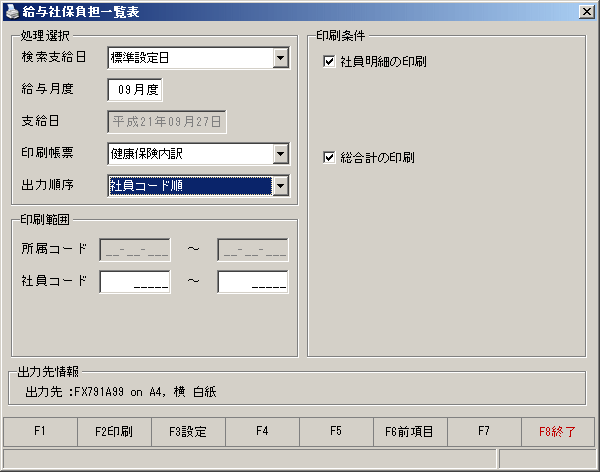
Task: Click the 社員コード end field
Action: click(x=253, y=282)
